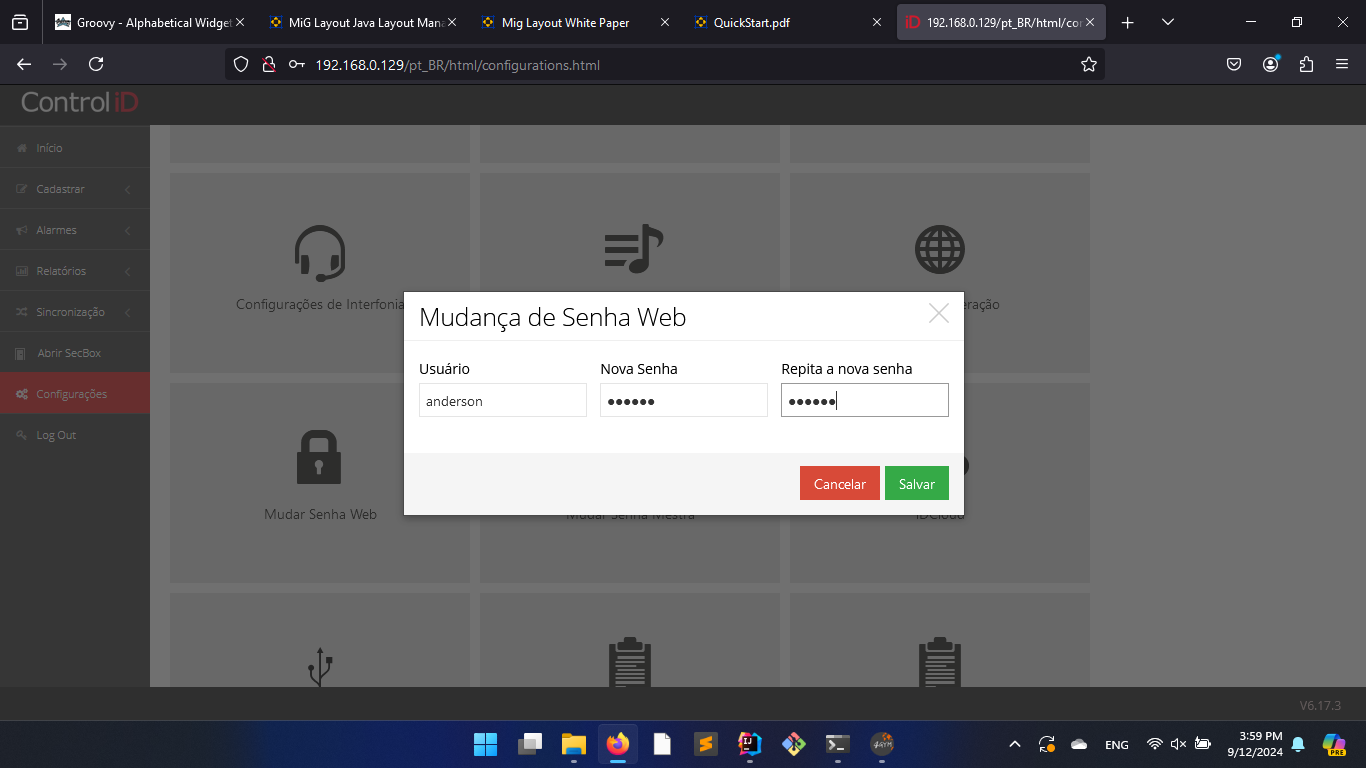
Task: Expand the Sincronização sidebar menu
Action: (x=70, y=312)
